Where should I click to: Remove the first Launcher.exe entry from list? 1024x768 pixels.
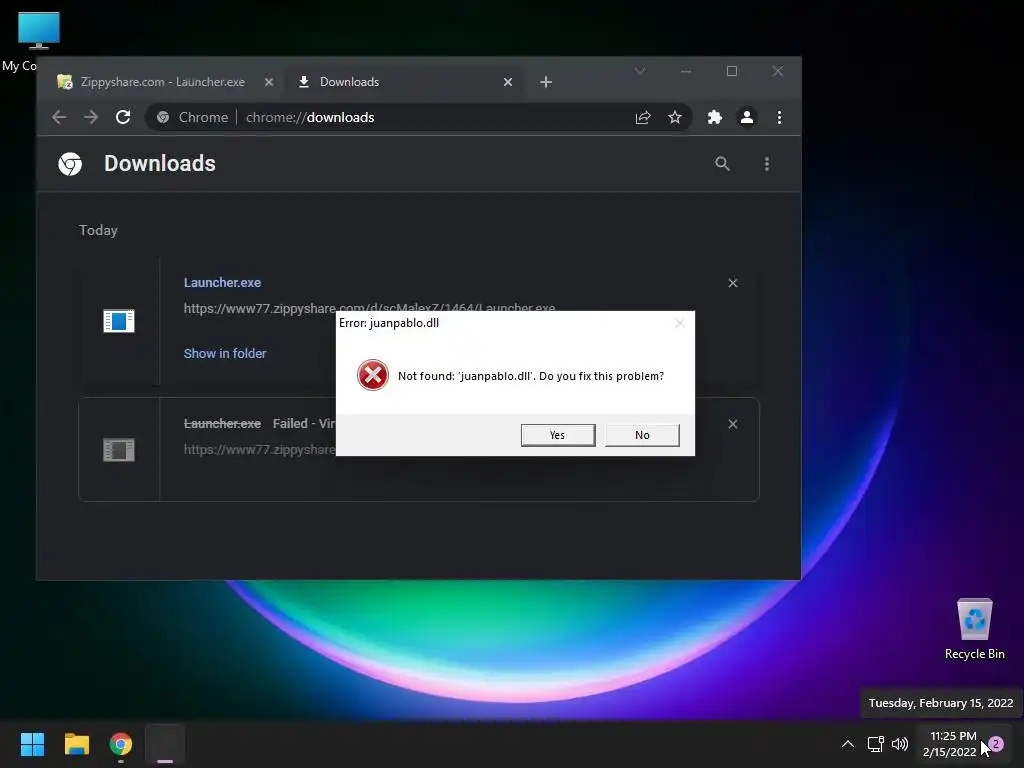coord(733,283)
